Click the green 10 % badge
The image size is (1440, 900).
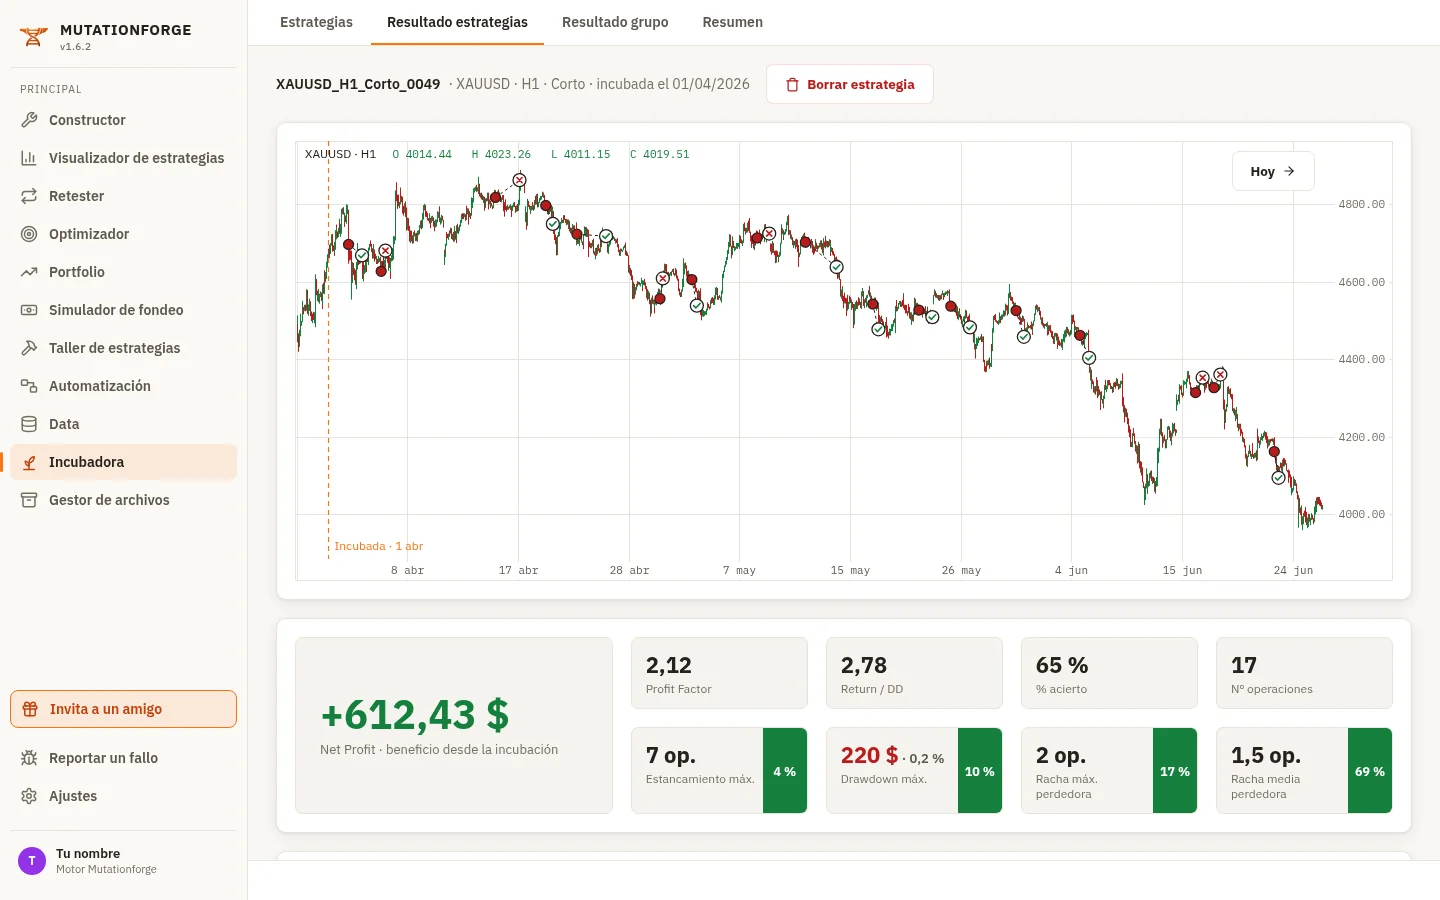(x=980, y=771)
